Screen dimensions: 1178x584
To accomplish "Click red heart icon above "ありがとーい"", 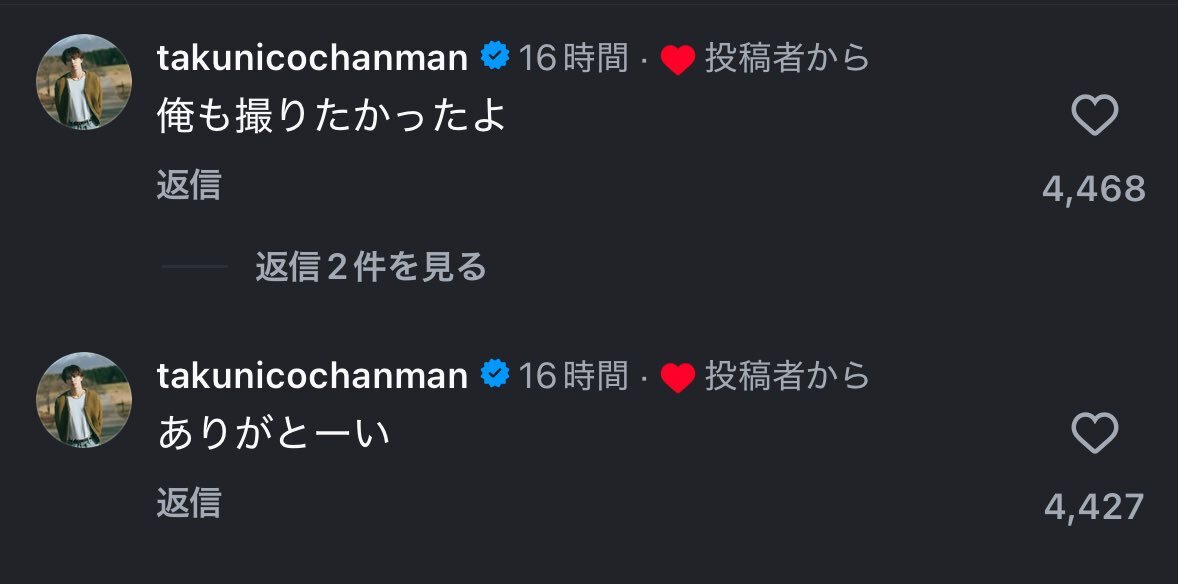I will tap(678, 378).
